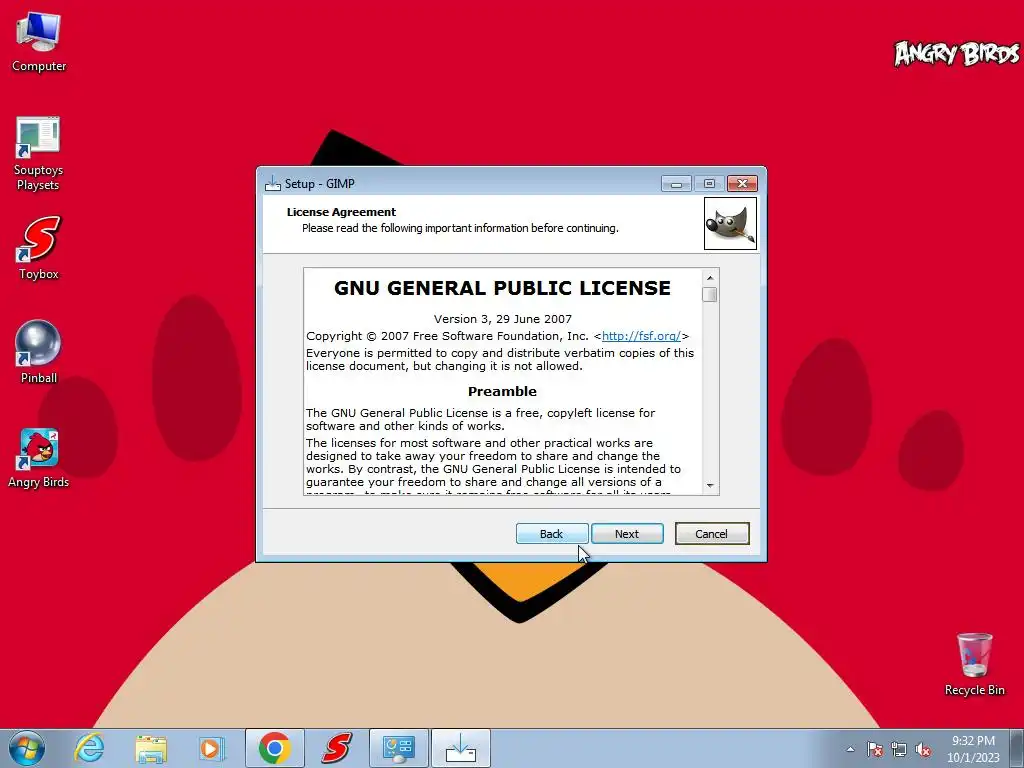Open the http://fsf.org/ link
The image size is (1024, 768).
pyautogui.click(x=641, y=336)
